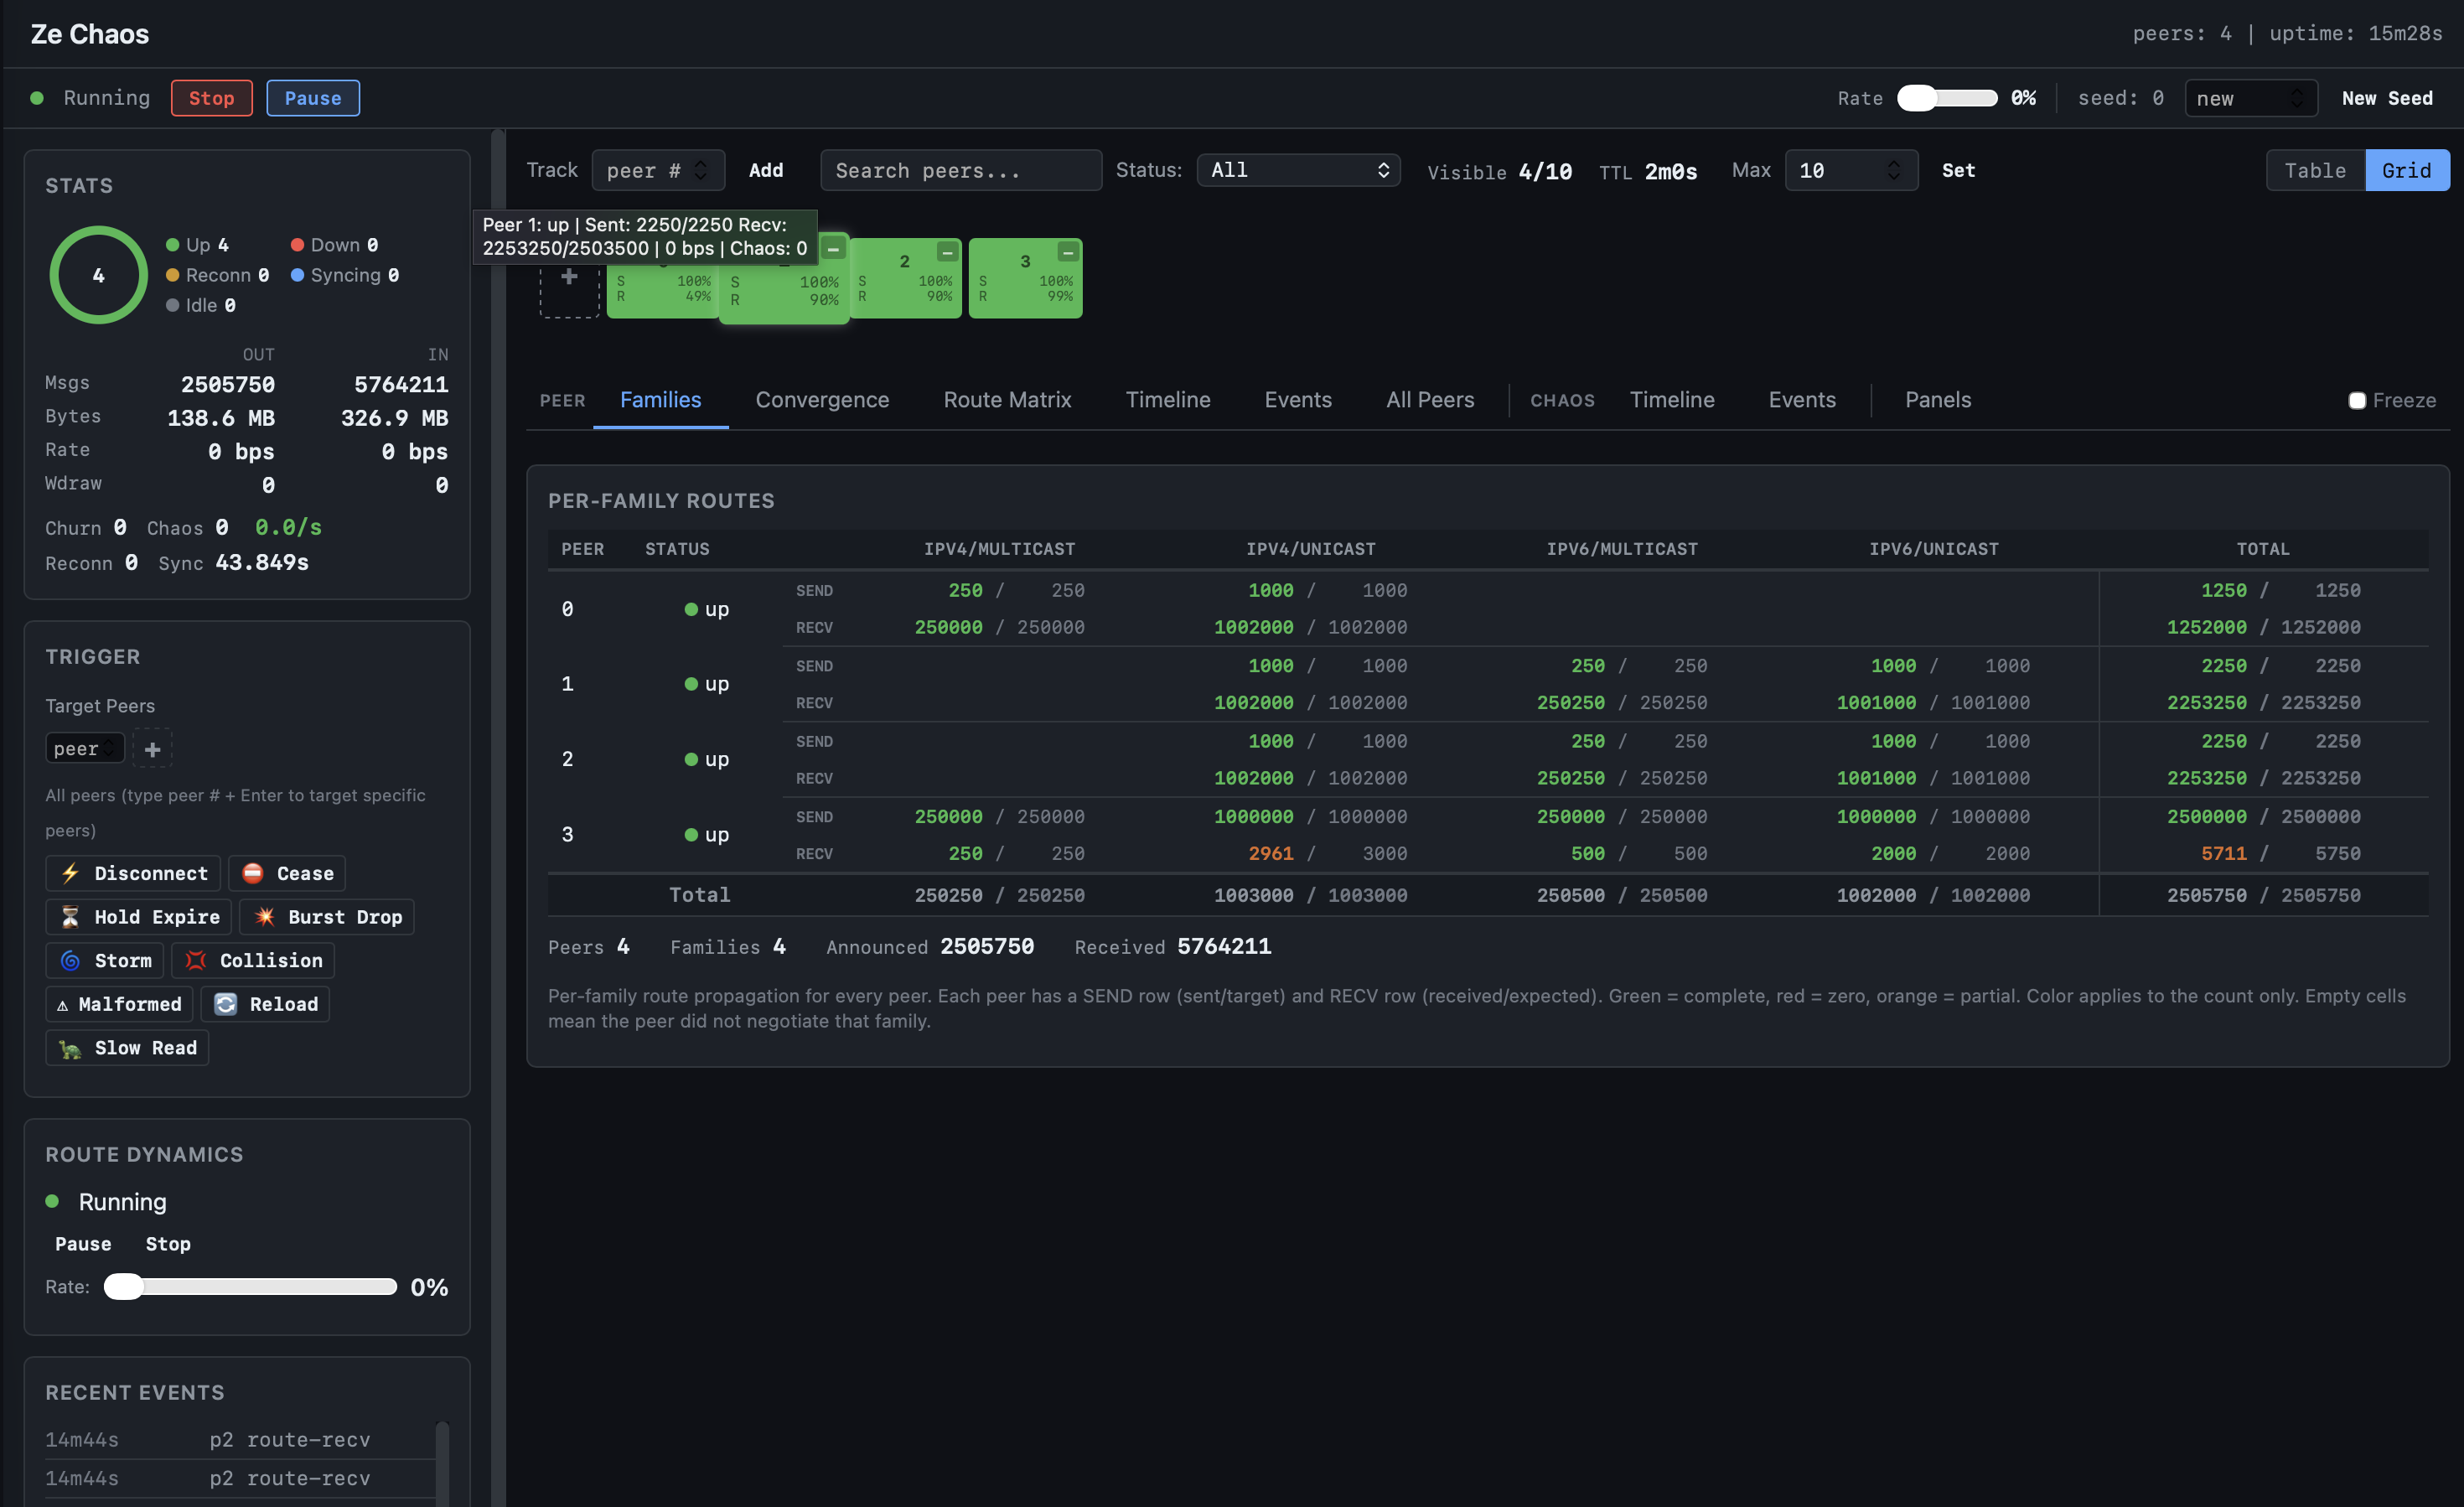Open the peer 2 grid card
Viewport: 2464px width, 1507px height.
(x=905, y=279)
